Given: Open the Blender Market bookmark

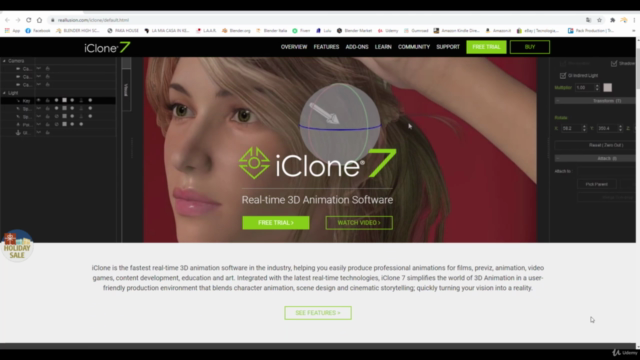Looking at the screenshot, I should coord(354,31).
